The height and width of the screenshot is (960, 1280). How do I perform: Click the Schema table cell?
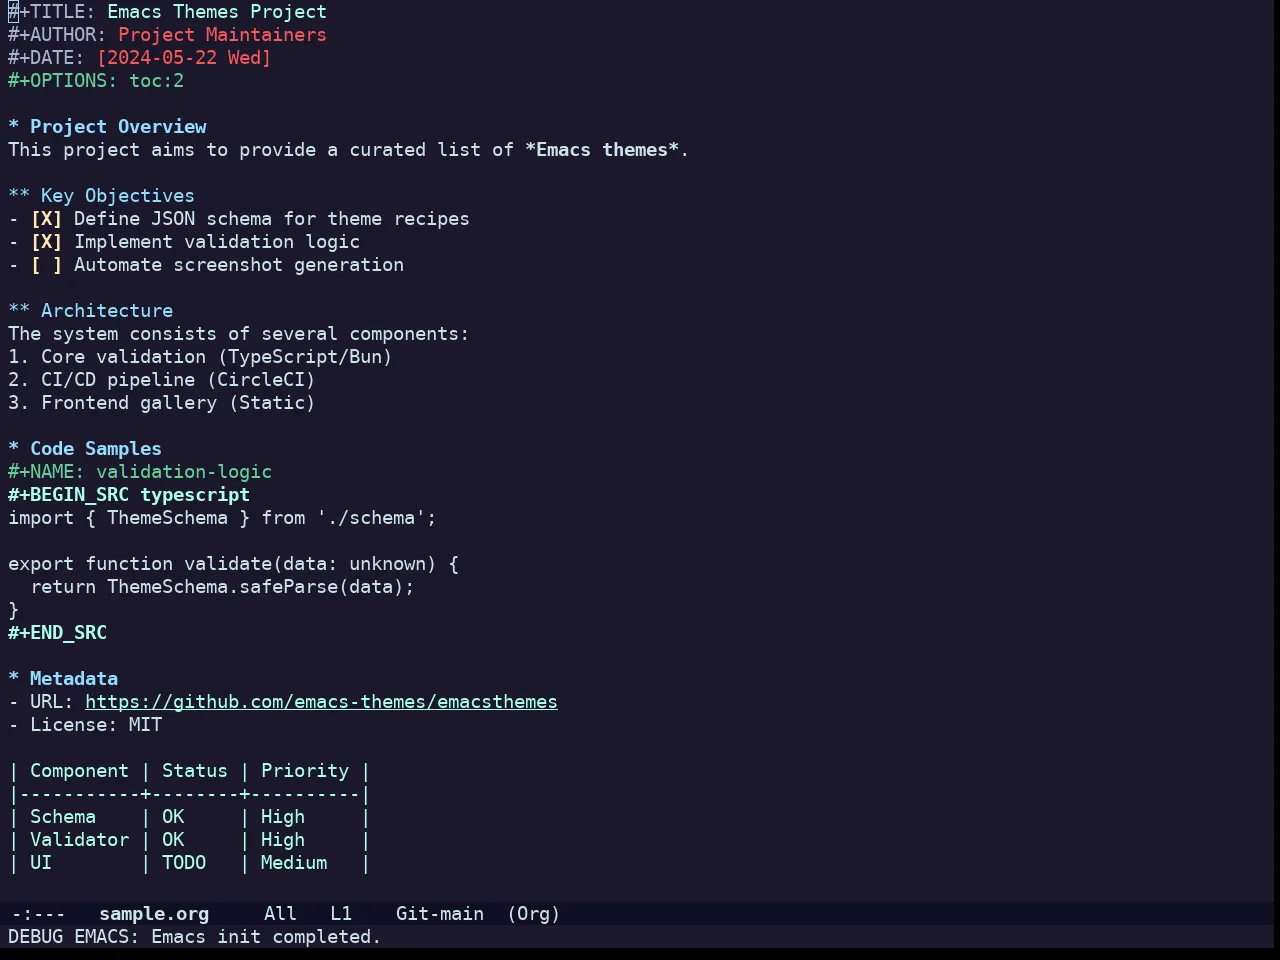point(63,817)
